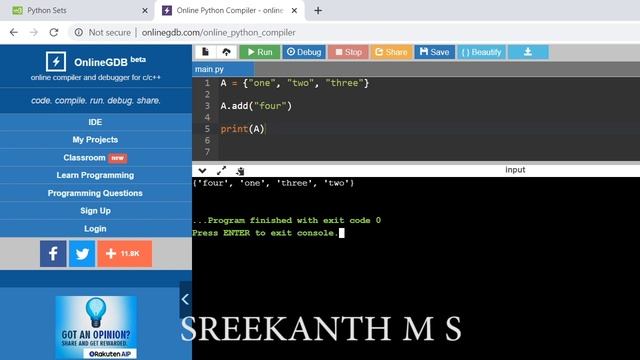Viewport: 640px width, 360px height.
Task: Go to Learn Programming
Action: pyautogui.click(x=96, y=175)
